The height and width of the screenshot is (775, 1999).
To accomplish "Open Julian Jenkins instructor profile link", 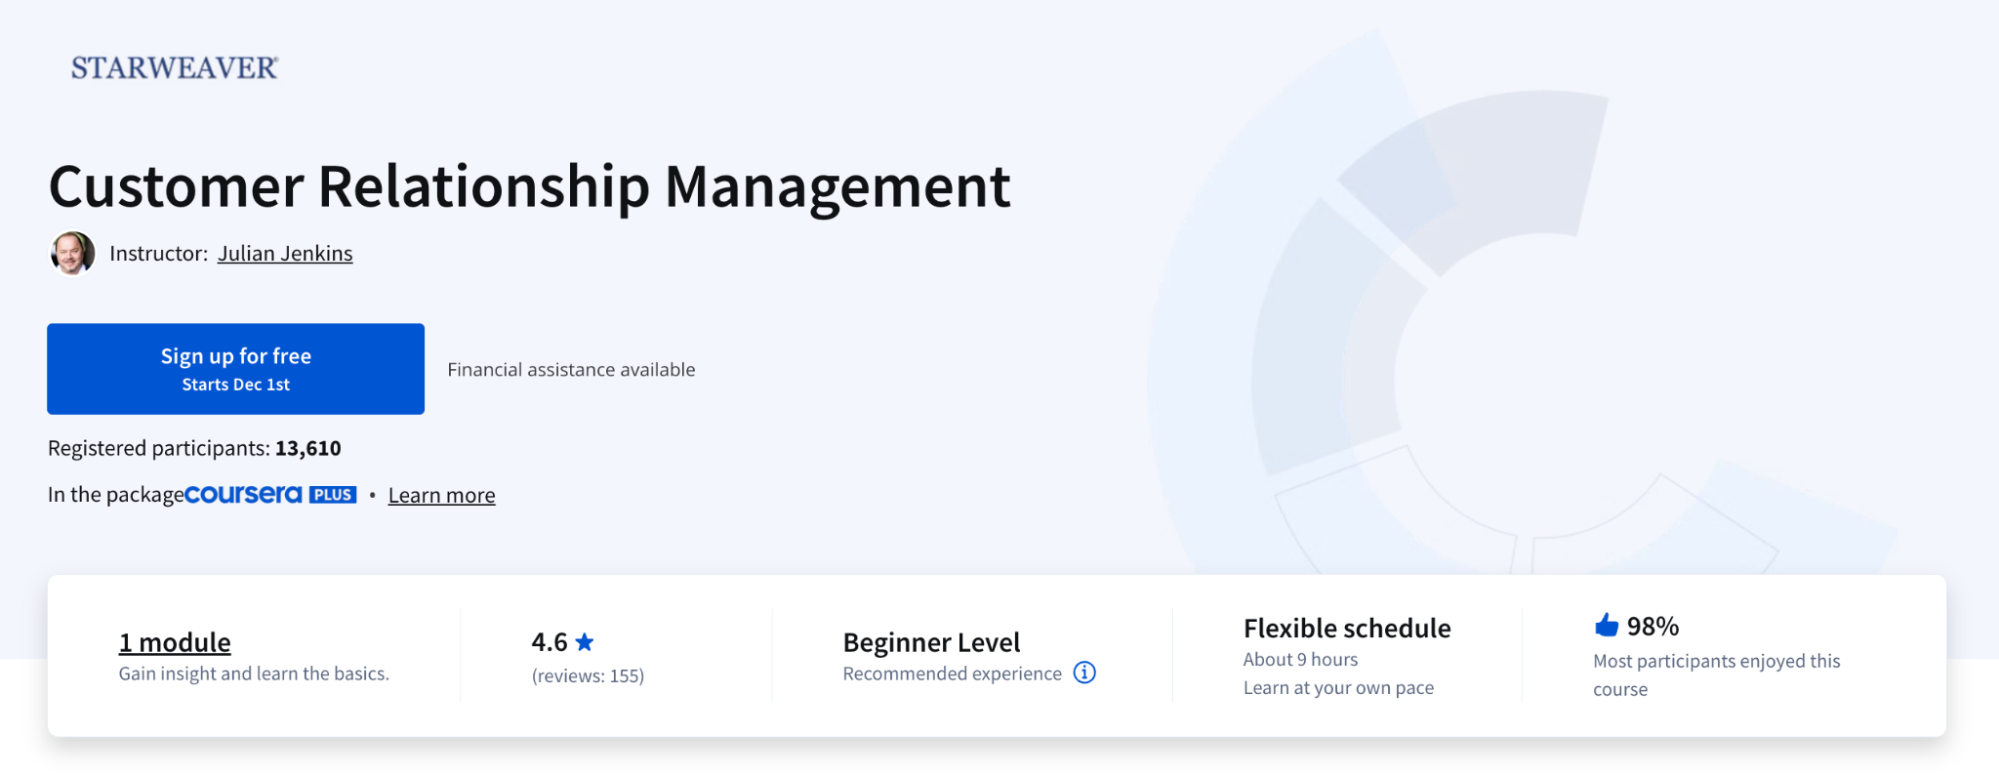I will tap(285, 254).
